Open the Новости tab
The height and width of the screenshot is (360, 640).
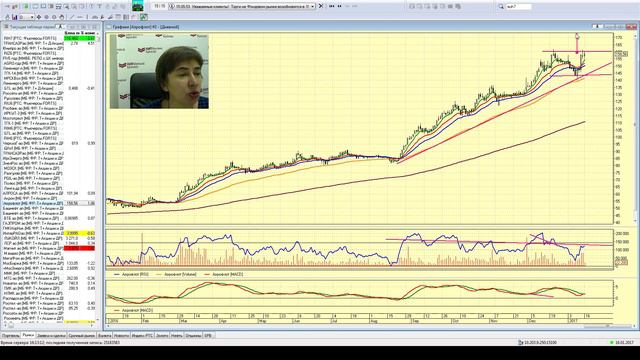click(x=121, y=336)
